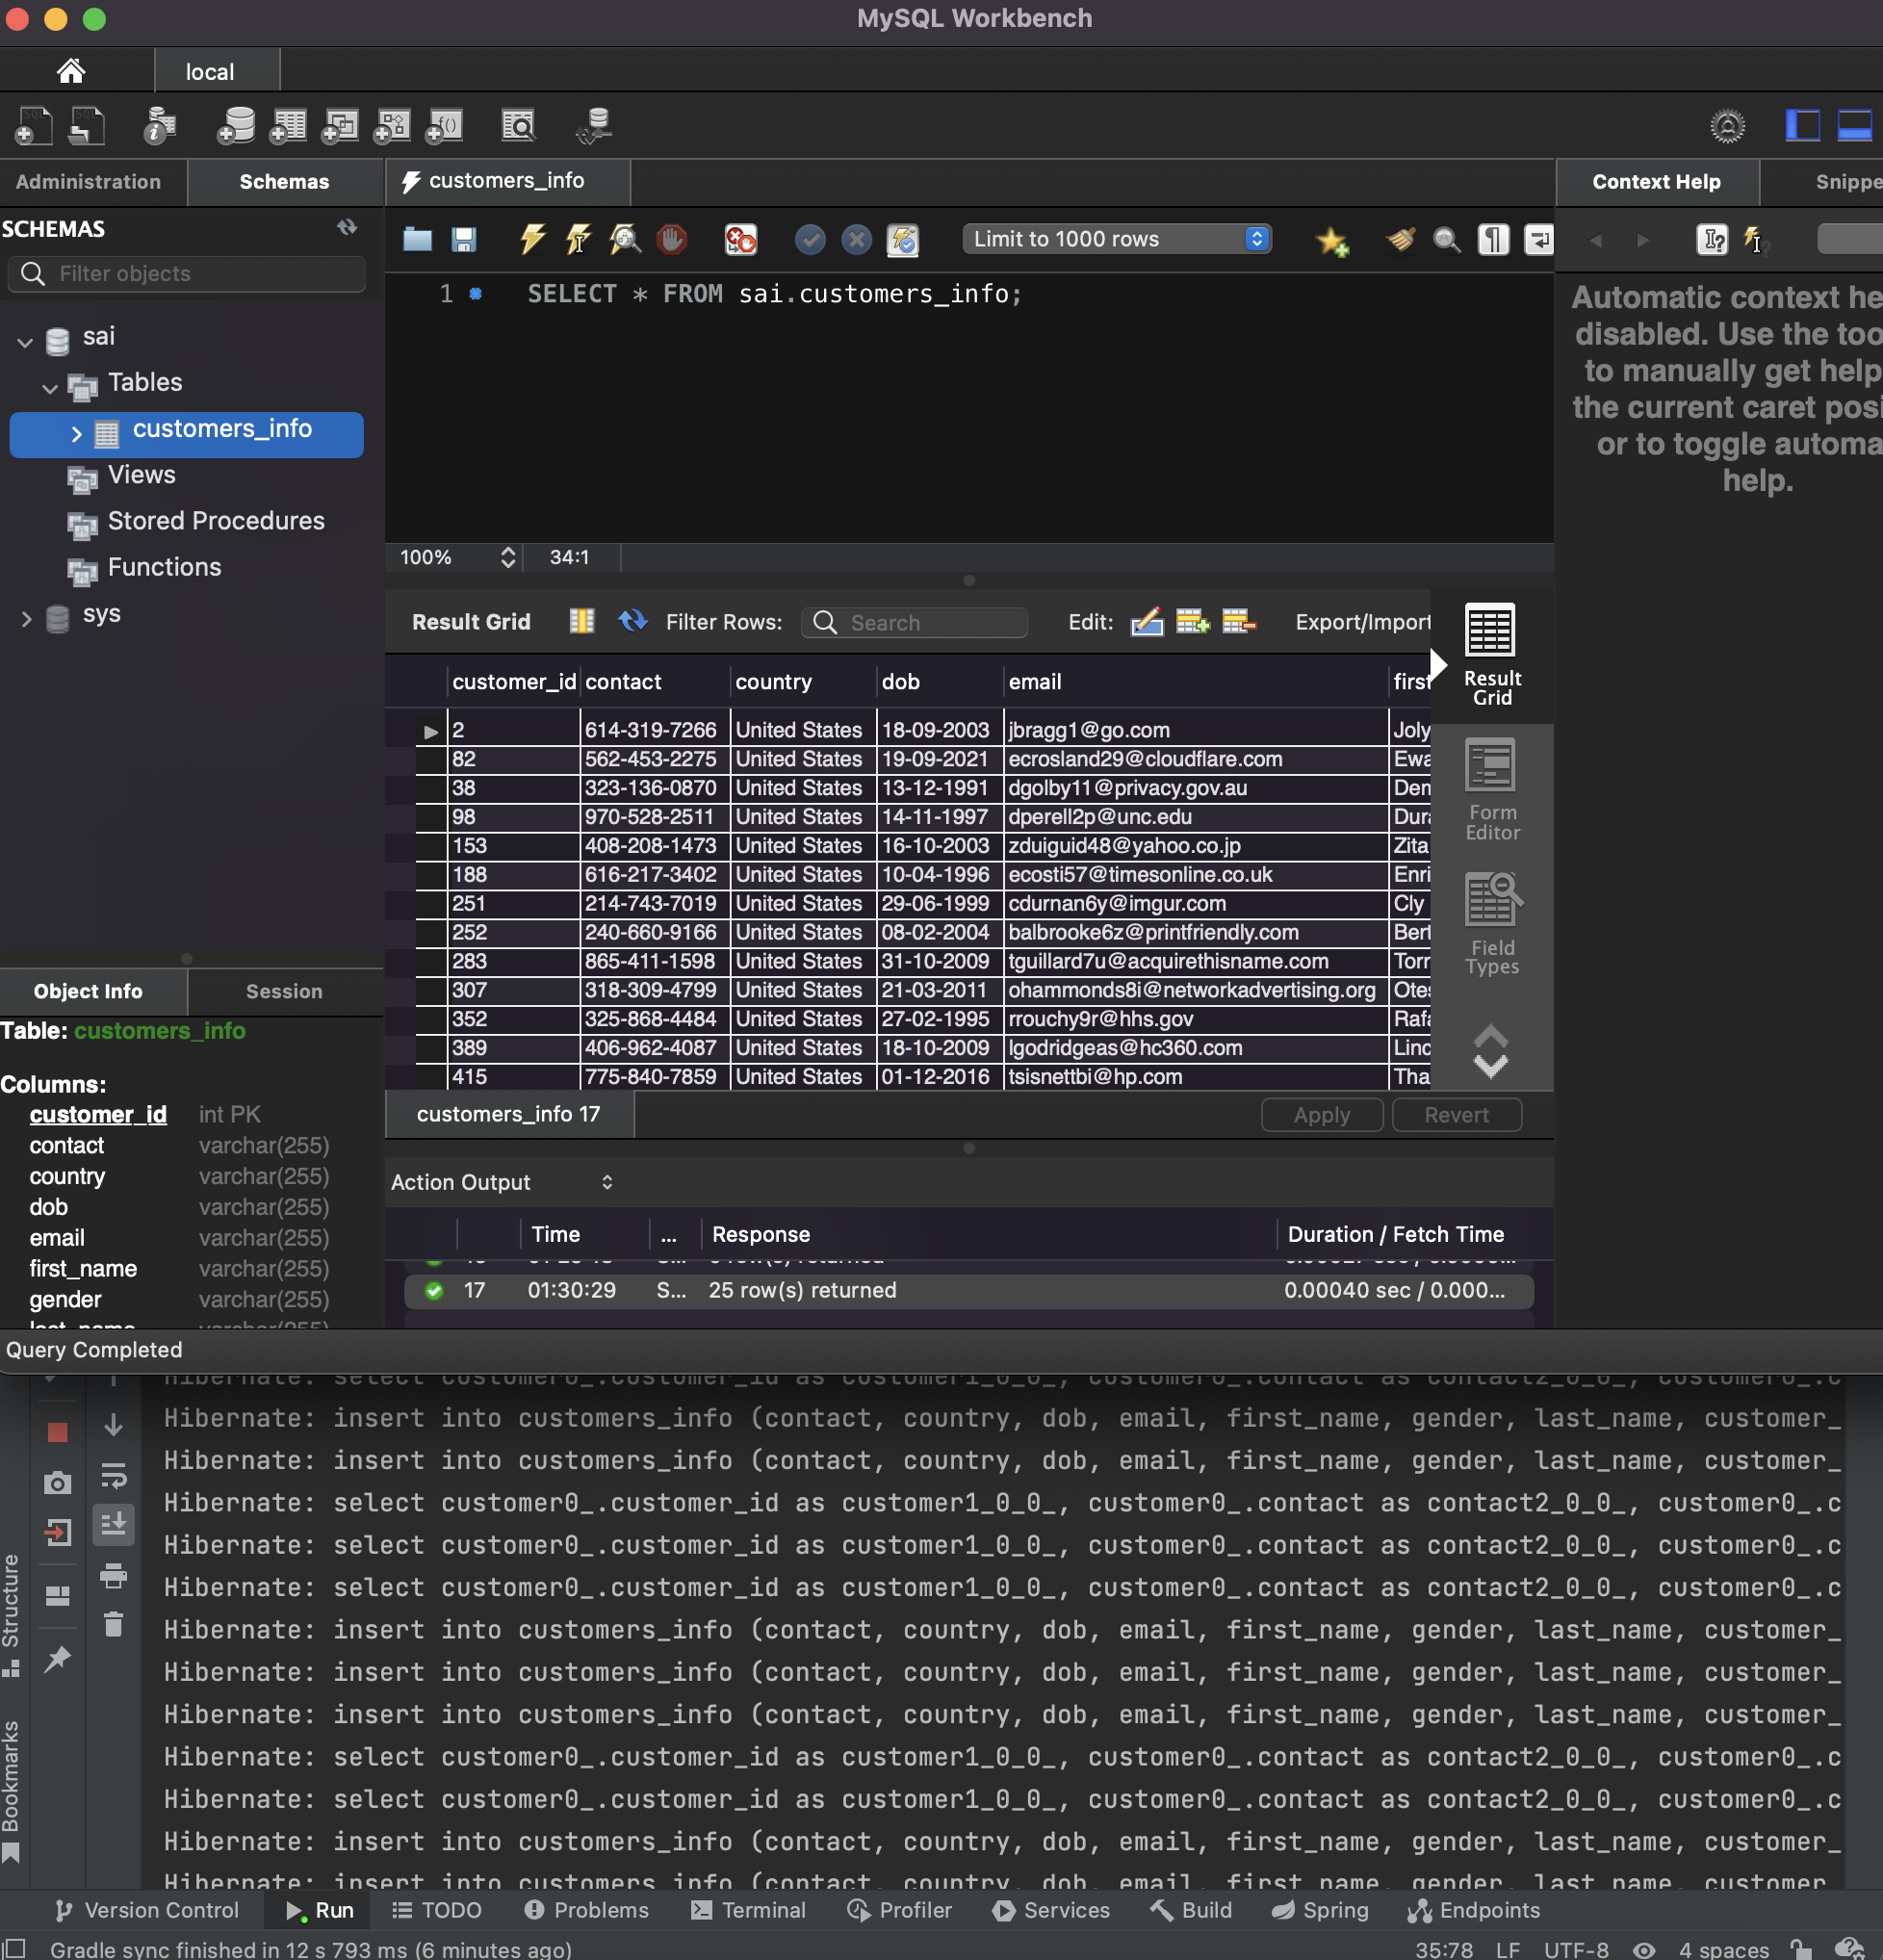1883x1960 pixels.
Task: Expand the sys schema tree node
Action: (x=27, y=618)
